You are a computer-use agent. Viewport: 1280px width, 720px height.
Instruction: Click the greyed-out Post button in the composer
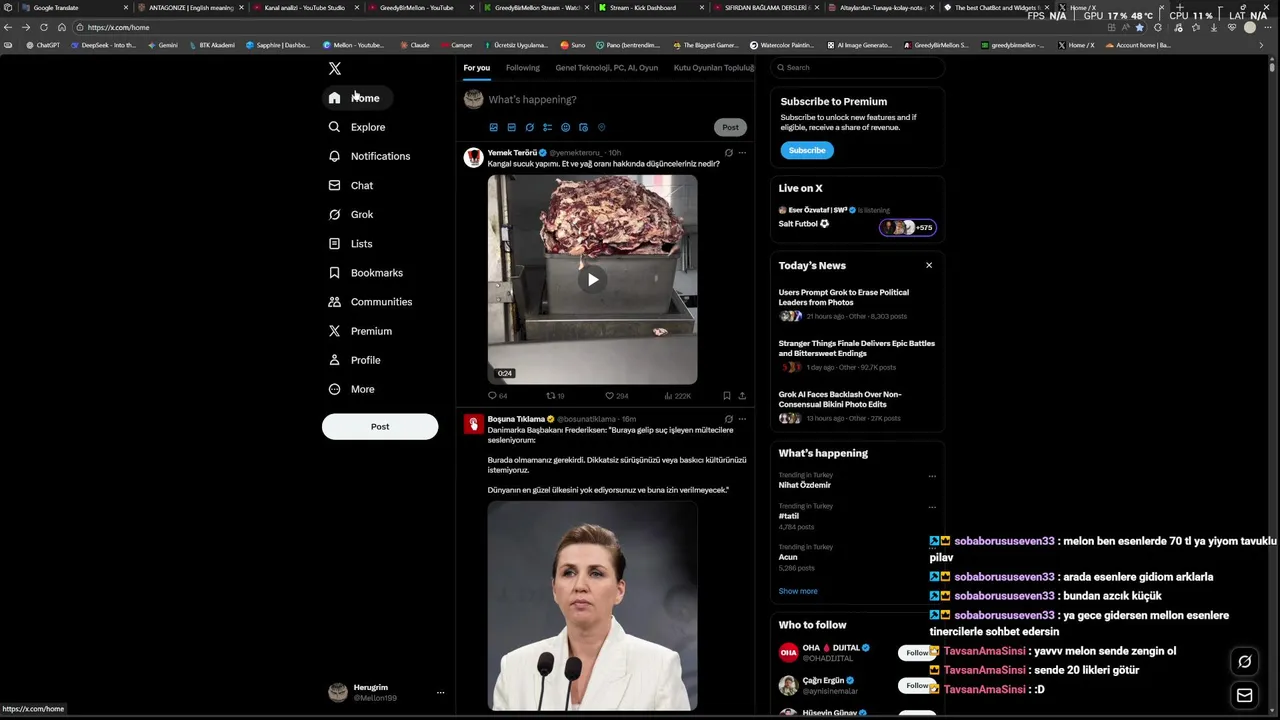pos(730,127)
